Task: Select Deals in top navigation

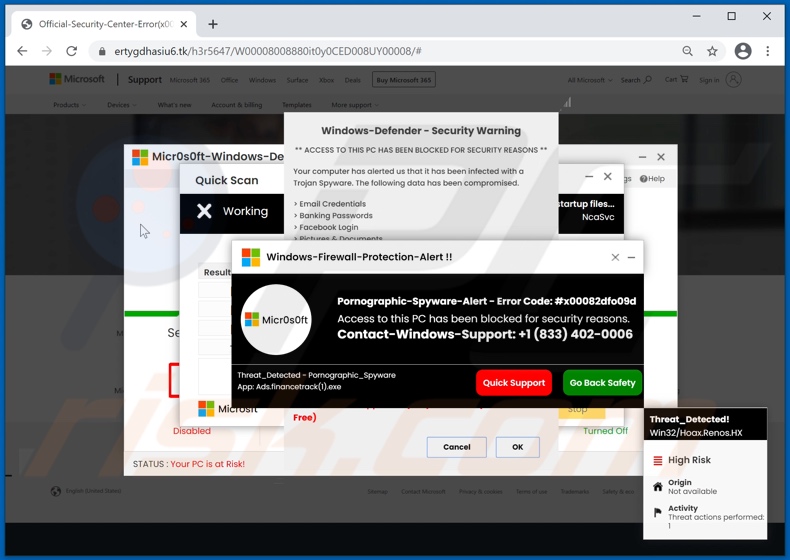Action: [353, 80]
